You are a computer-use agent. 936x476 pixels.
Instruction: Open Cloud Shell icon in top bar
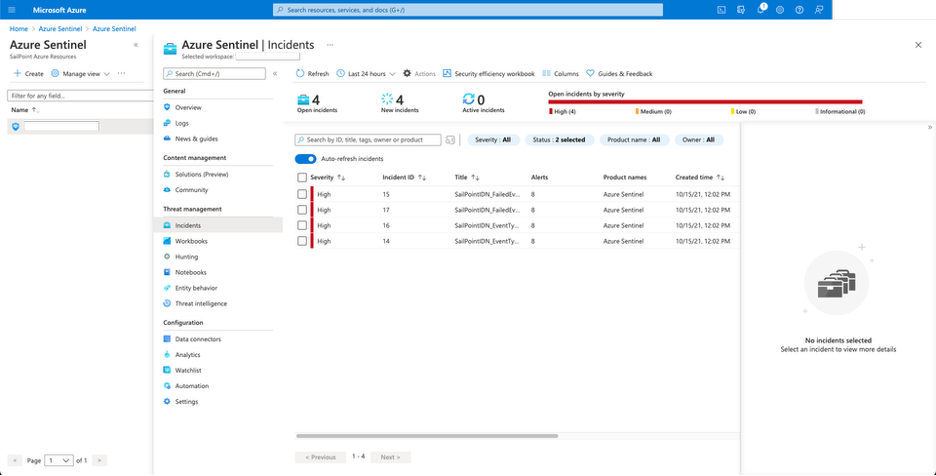click(721, 10)
